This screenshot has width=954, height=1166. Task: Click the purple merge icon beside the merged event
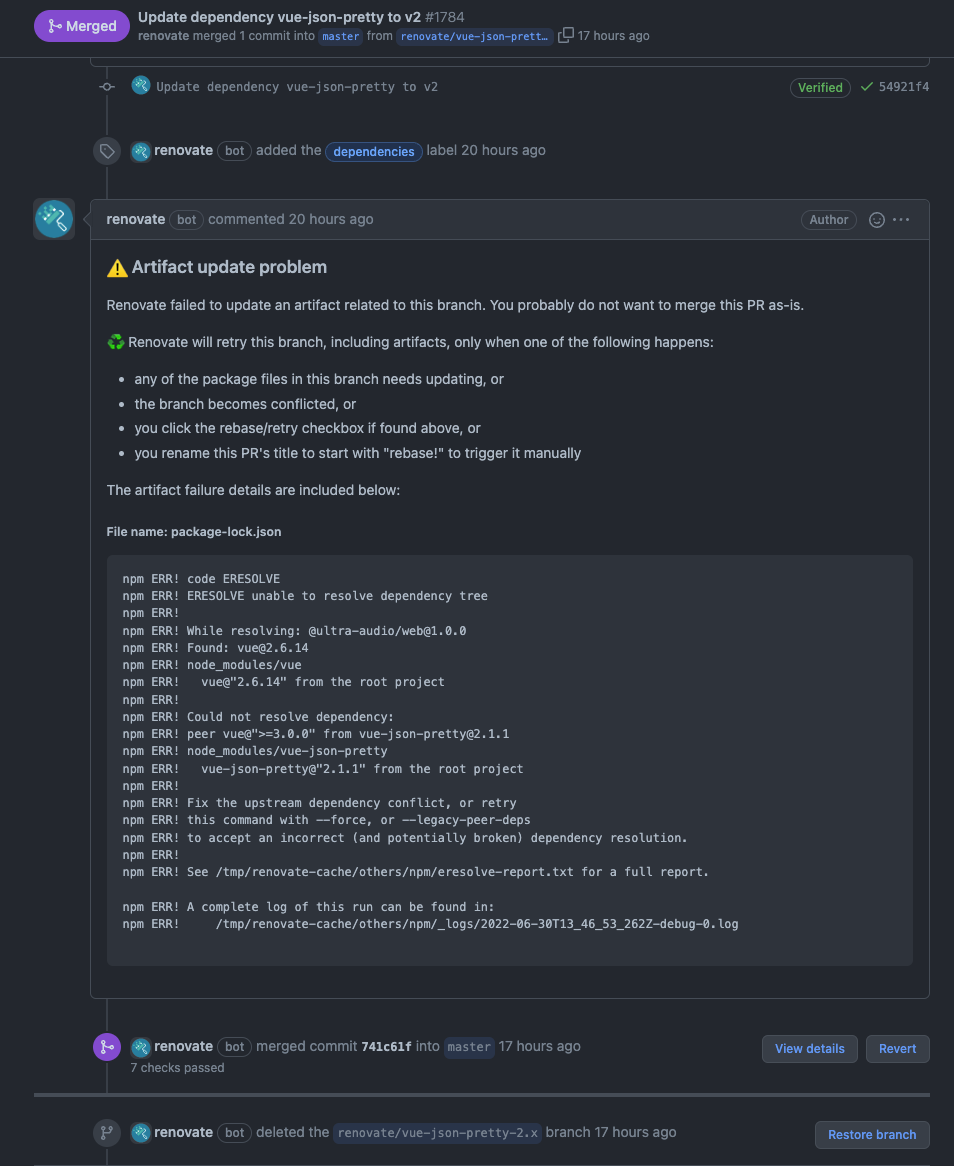[x=107, y=1046]
